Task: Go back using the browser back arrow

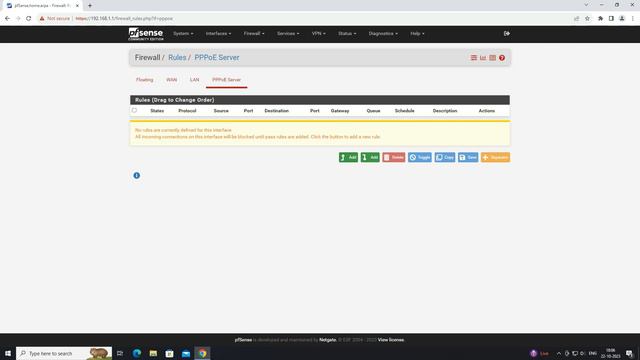Action: pyautogui.click(x=7, y=18)
